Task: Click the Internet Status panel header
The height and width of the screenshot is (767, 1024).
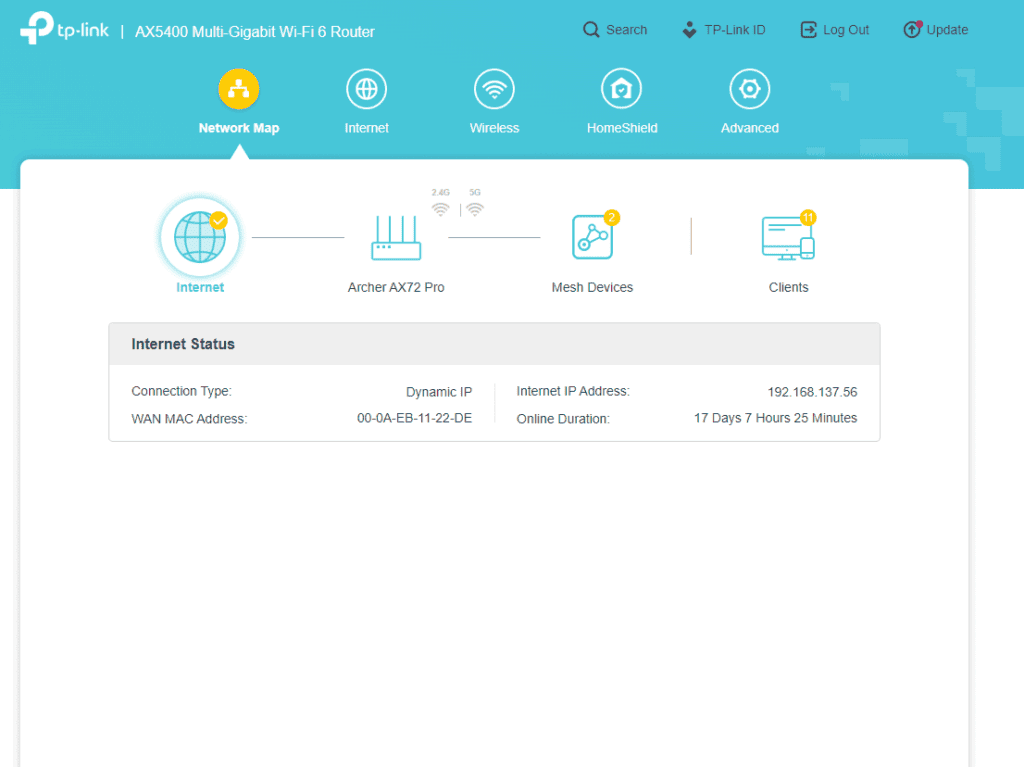Action: coord(494,344)
